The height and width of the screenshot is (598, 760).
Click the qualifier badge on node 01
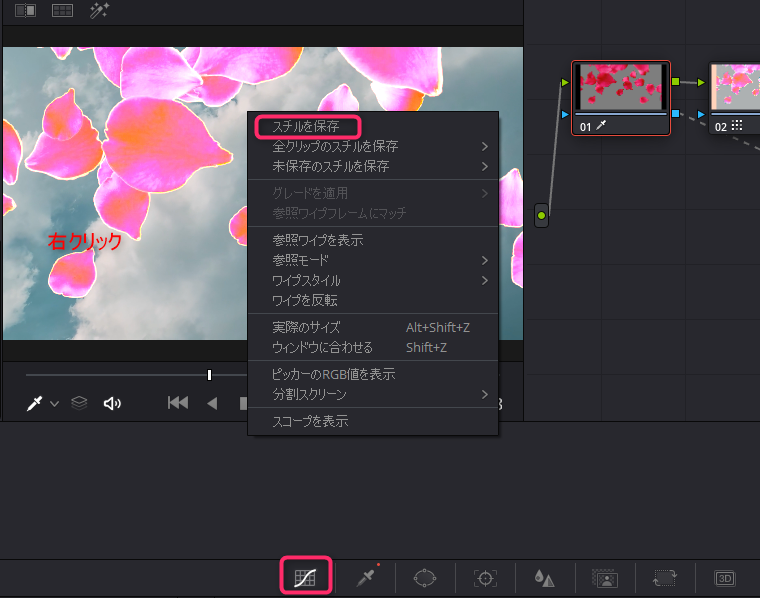601,126
